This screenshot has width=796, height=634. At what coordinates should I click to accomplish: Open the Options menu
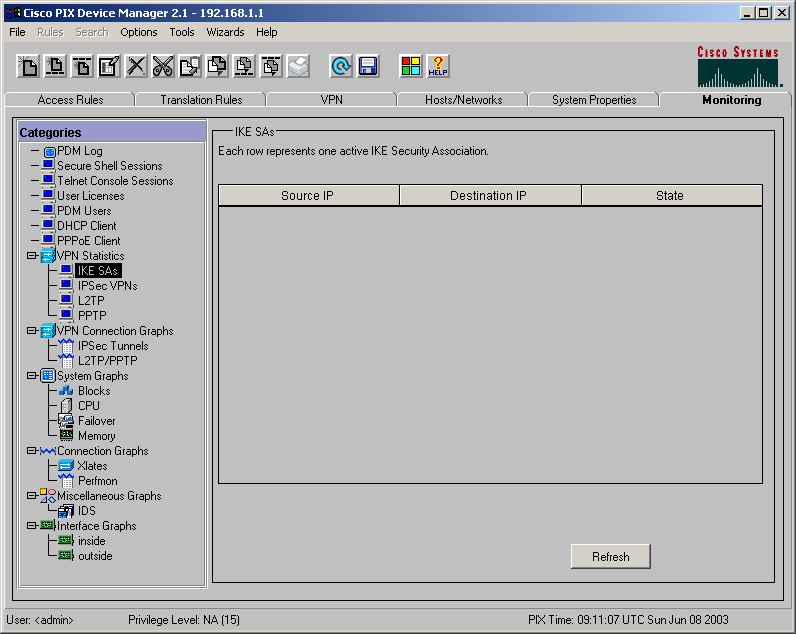[139, 32]
